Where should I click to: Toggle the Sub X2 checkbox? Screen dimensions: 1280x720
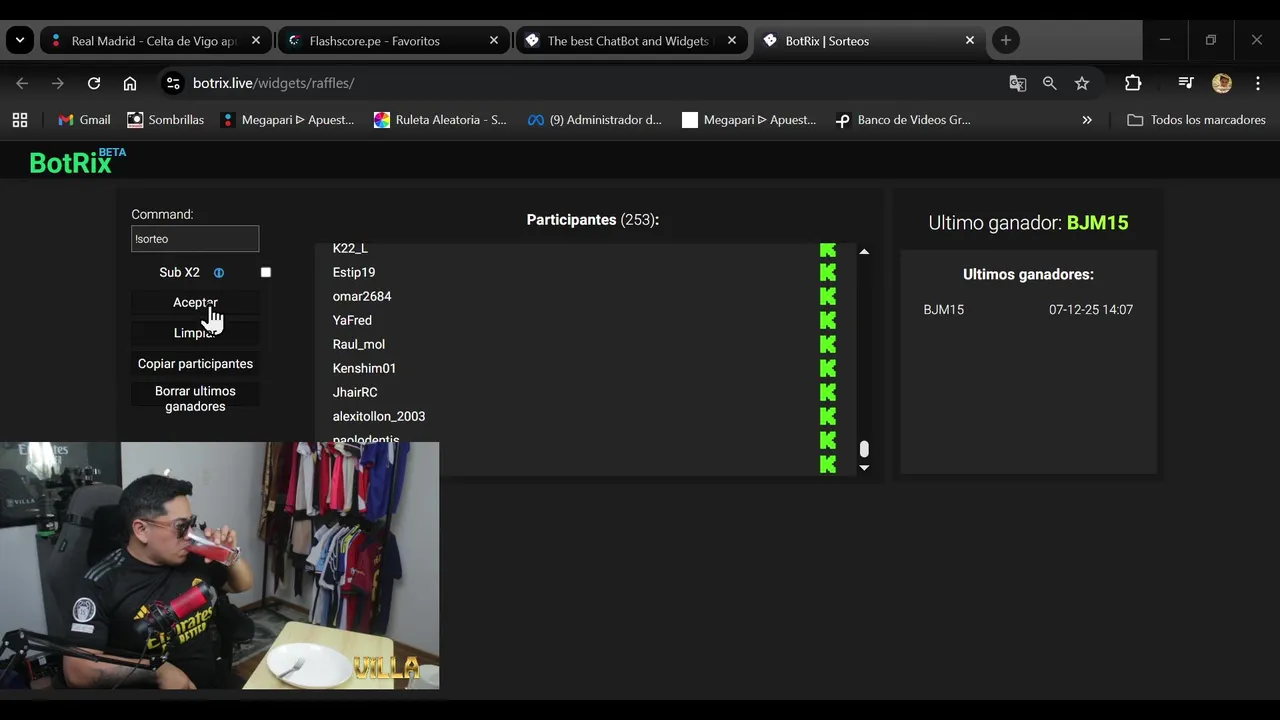266,272
